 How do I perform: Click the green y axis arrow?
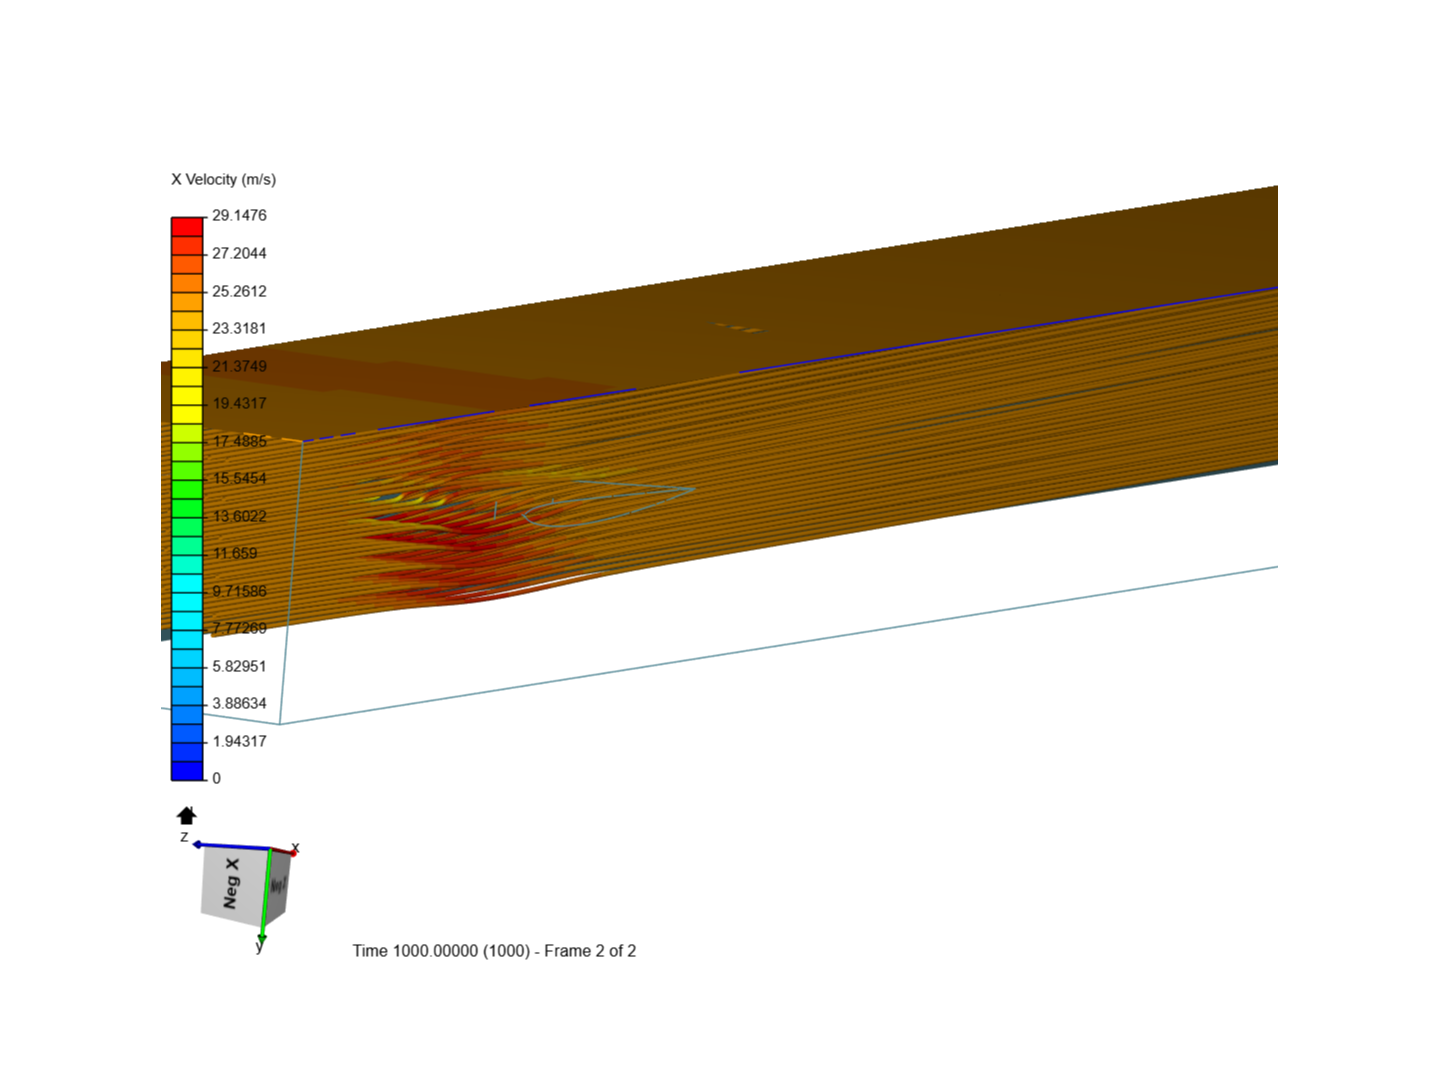264,897
